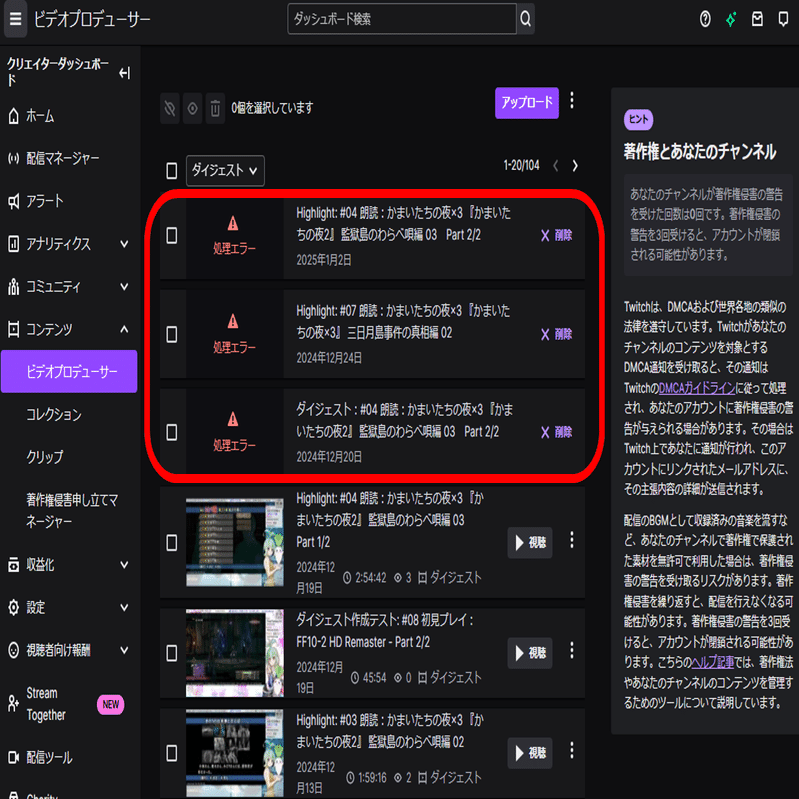Delete the errored ダイジェスト #04 from 2024年12月20日
Screen dimensions: 799x799
[x=556, y=432]
